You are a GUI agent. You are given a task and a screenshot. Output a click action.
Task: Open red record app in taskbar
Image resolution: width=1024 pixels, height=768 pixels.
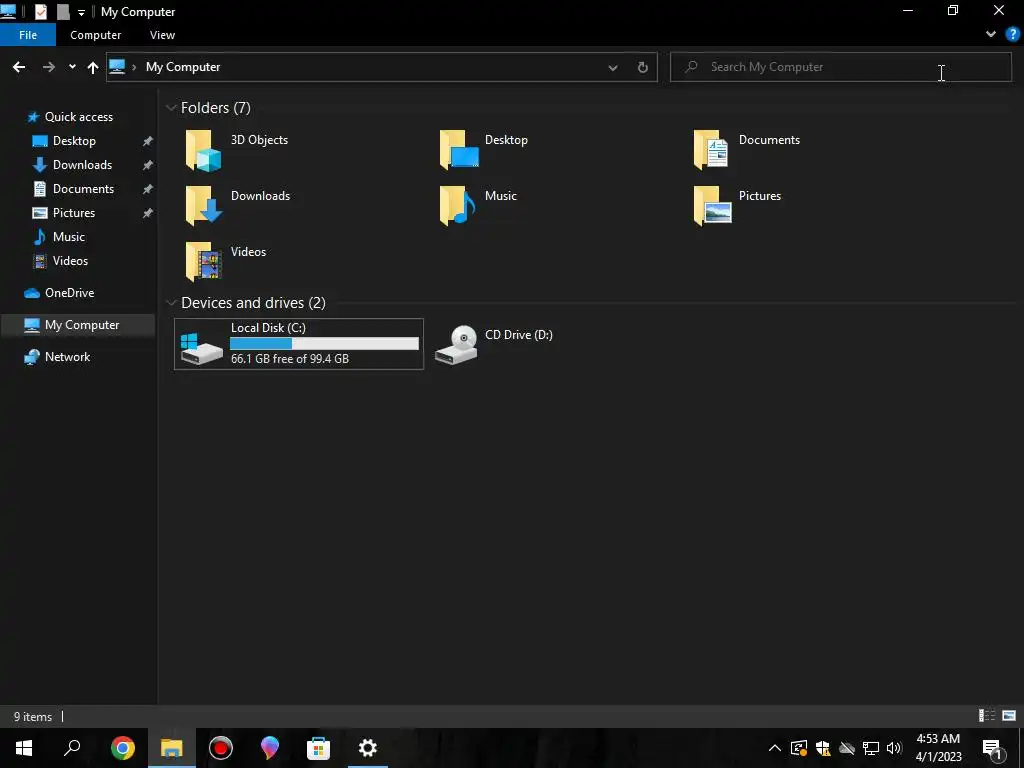(221, 748)
